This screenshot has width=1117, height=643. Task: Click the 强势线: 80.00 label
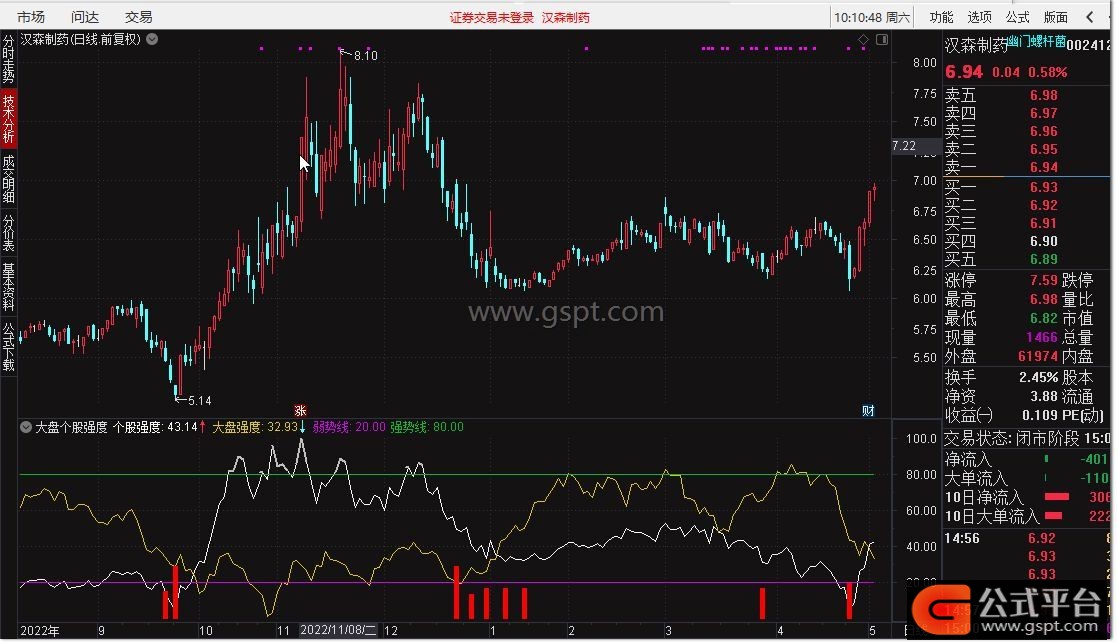pos(427,427)
